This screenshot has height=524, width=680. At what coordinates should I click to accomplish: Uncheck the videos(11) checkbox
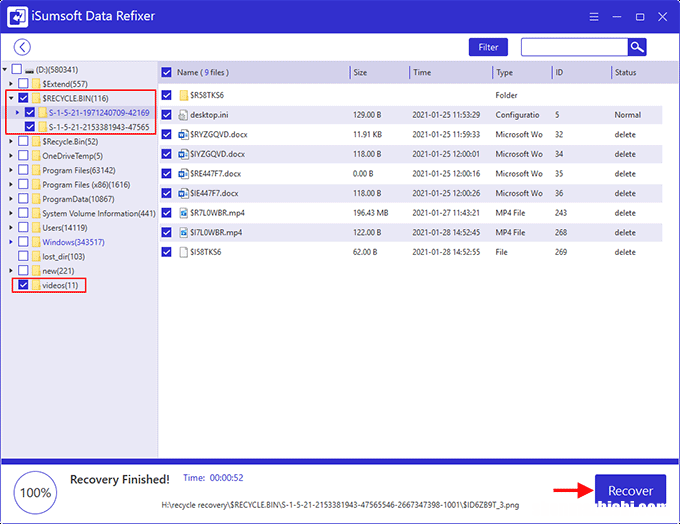coord(23,285)
